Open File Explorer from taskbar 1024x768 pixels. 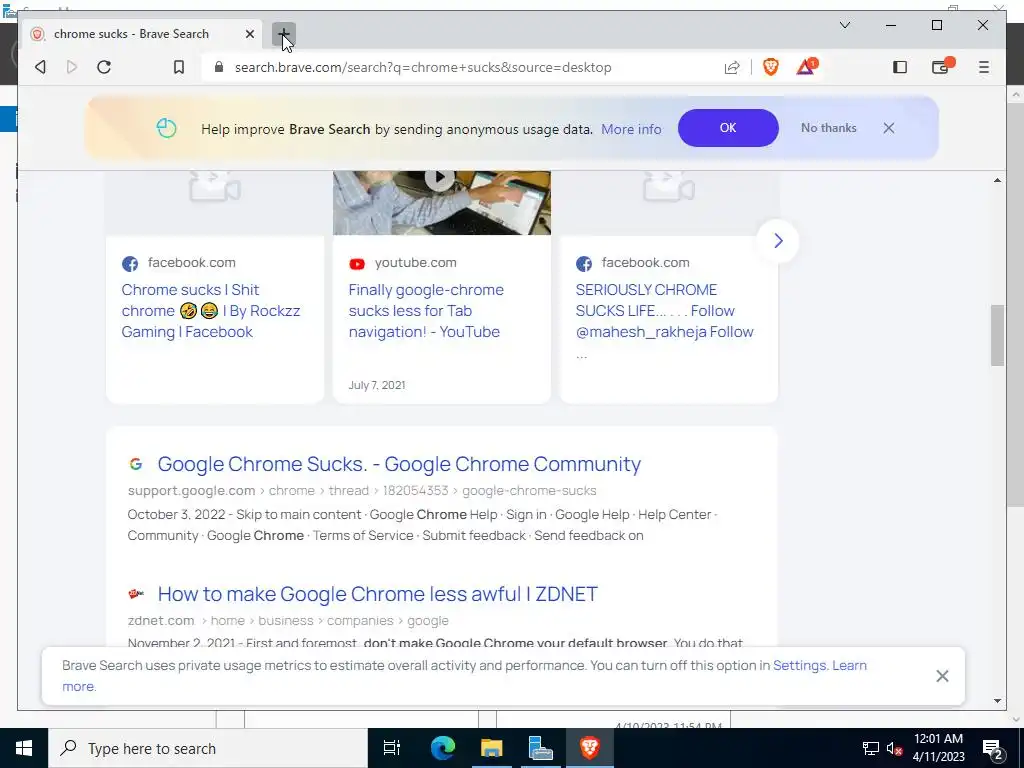pyautogui.click(x=491, y=748)
